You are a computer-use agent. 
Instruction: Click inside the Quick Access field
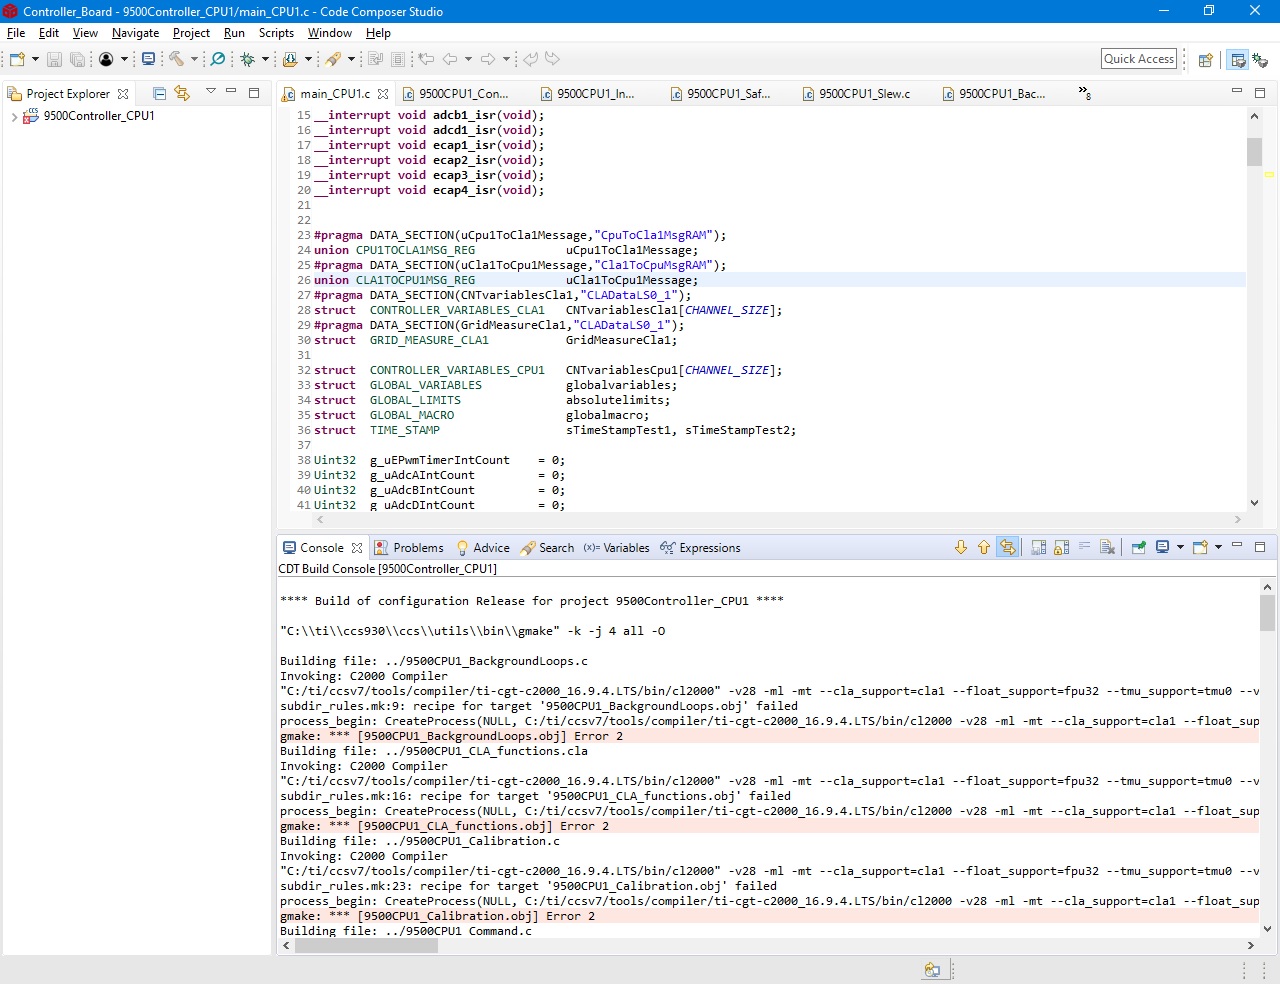pos(1139,59)
